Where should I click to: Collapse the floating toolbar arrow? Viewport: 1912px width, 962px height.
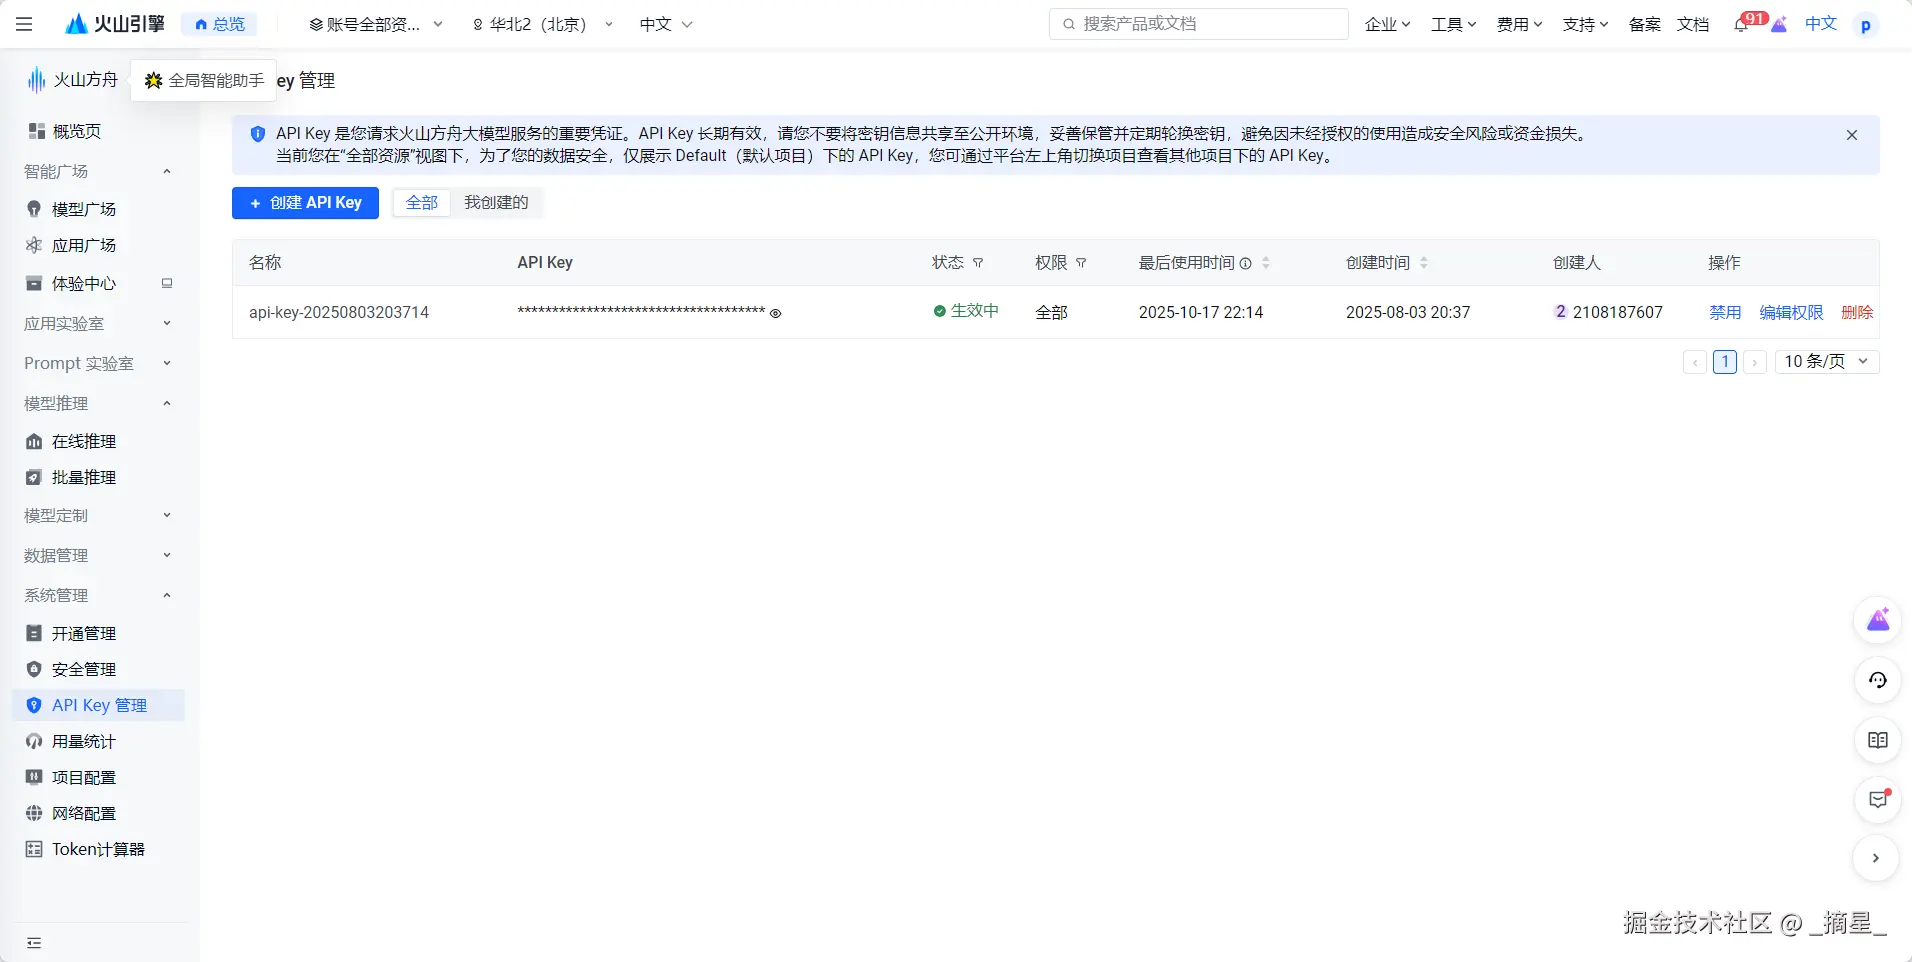pos(1876,858)
